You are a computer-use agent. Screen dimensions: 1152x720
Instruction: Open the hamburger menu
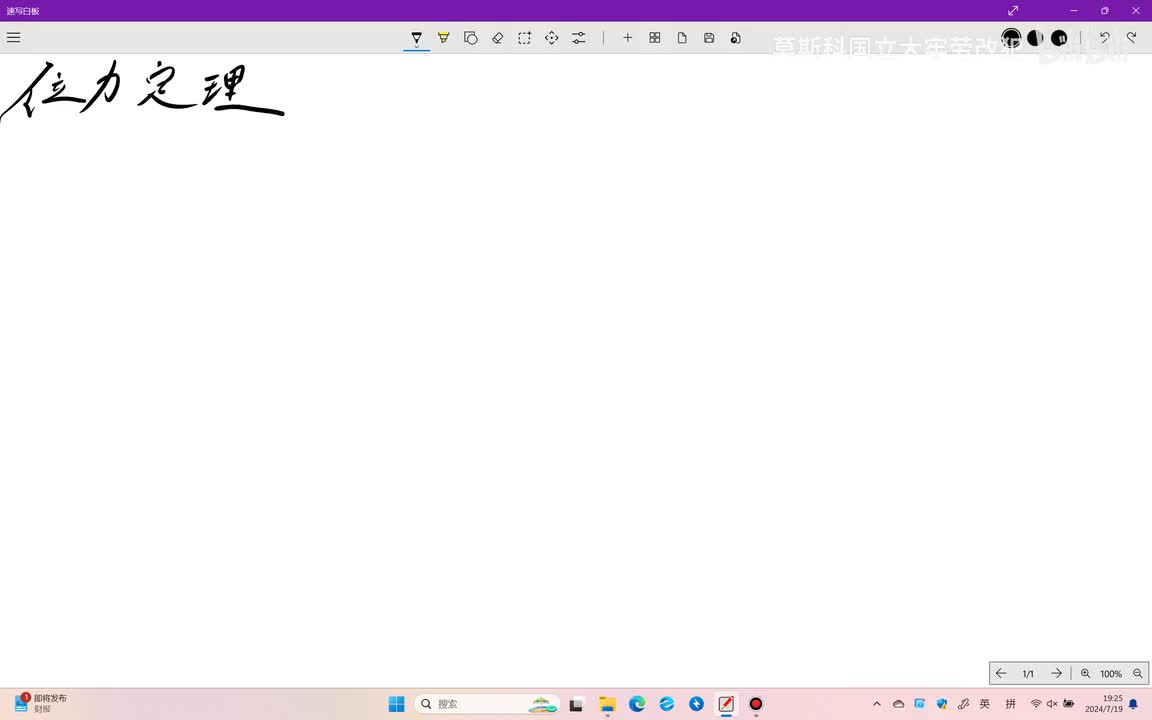[13, 37]
